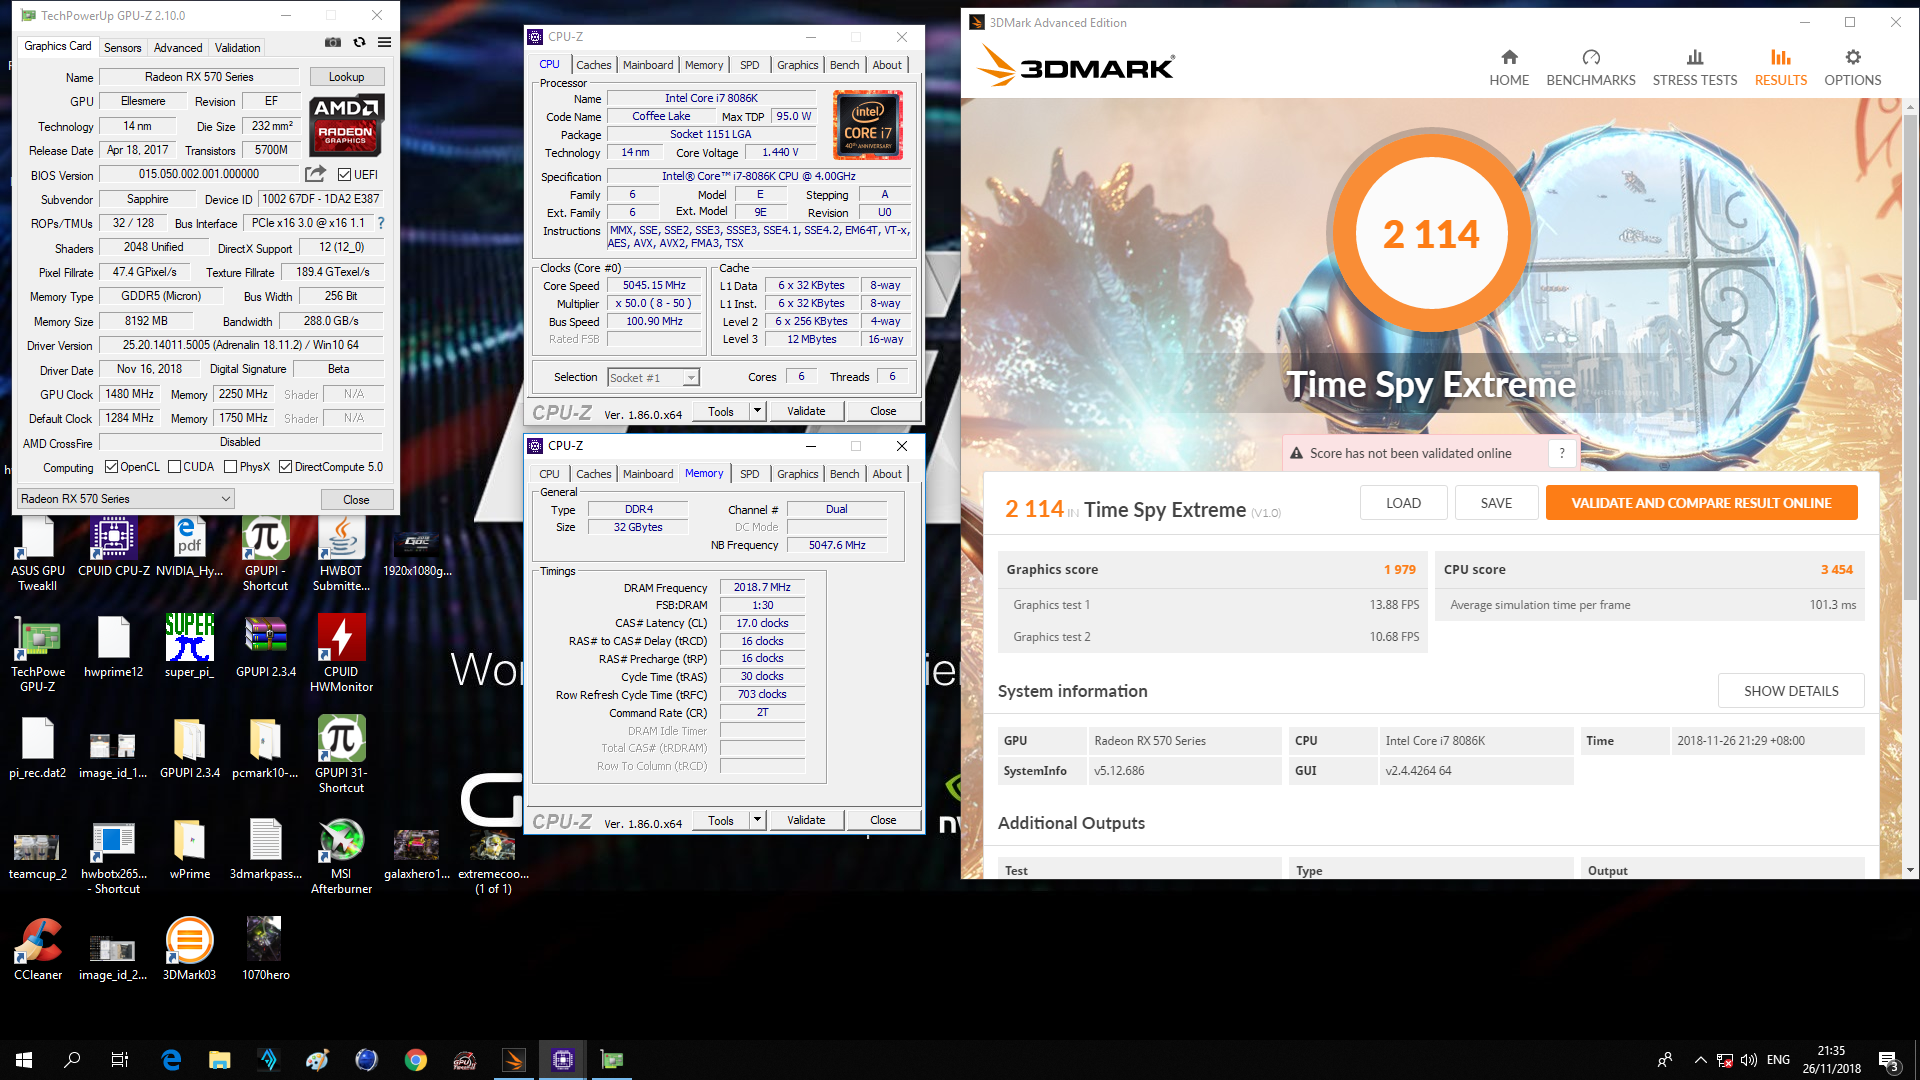Switch to the Validation tab in GPU-Z

237,48
